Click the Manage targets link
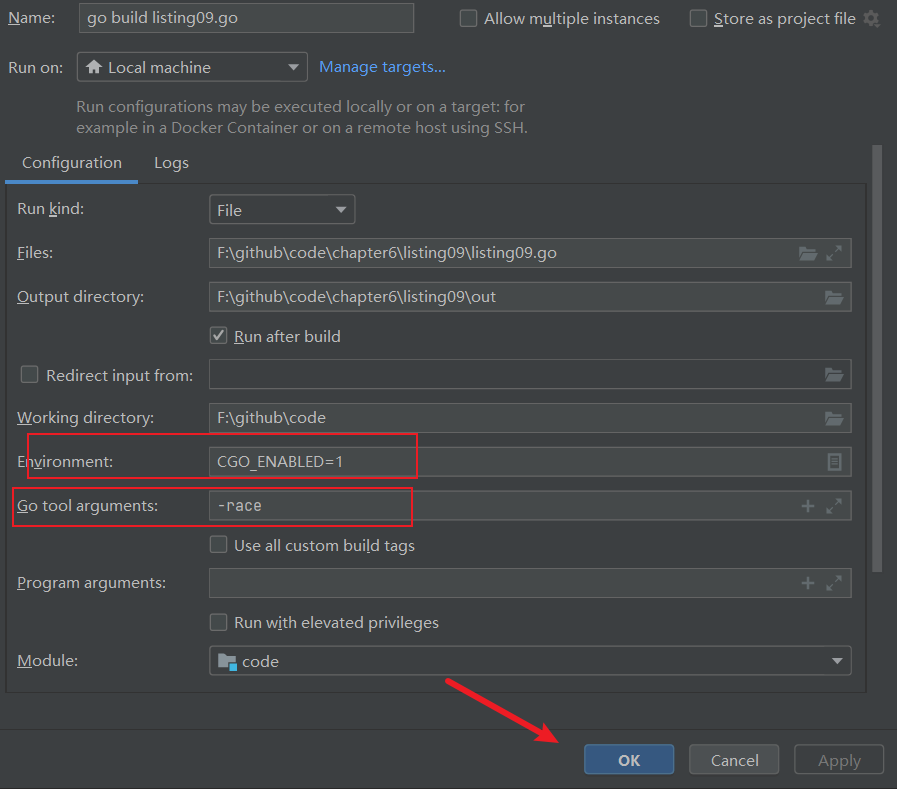This screenshot has height=789, width=897. tap(382, 67)
